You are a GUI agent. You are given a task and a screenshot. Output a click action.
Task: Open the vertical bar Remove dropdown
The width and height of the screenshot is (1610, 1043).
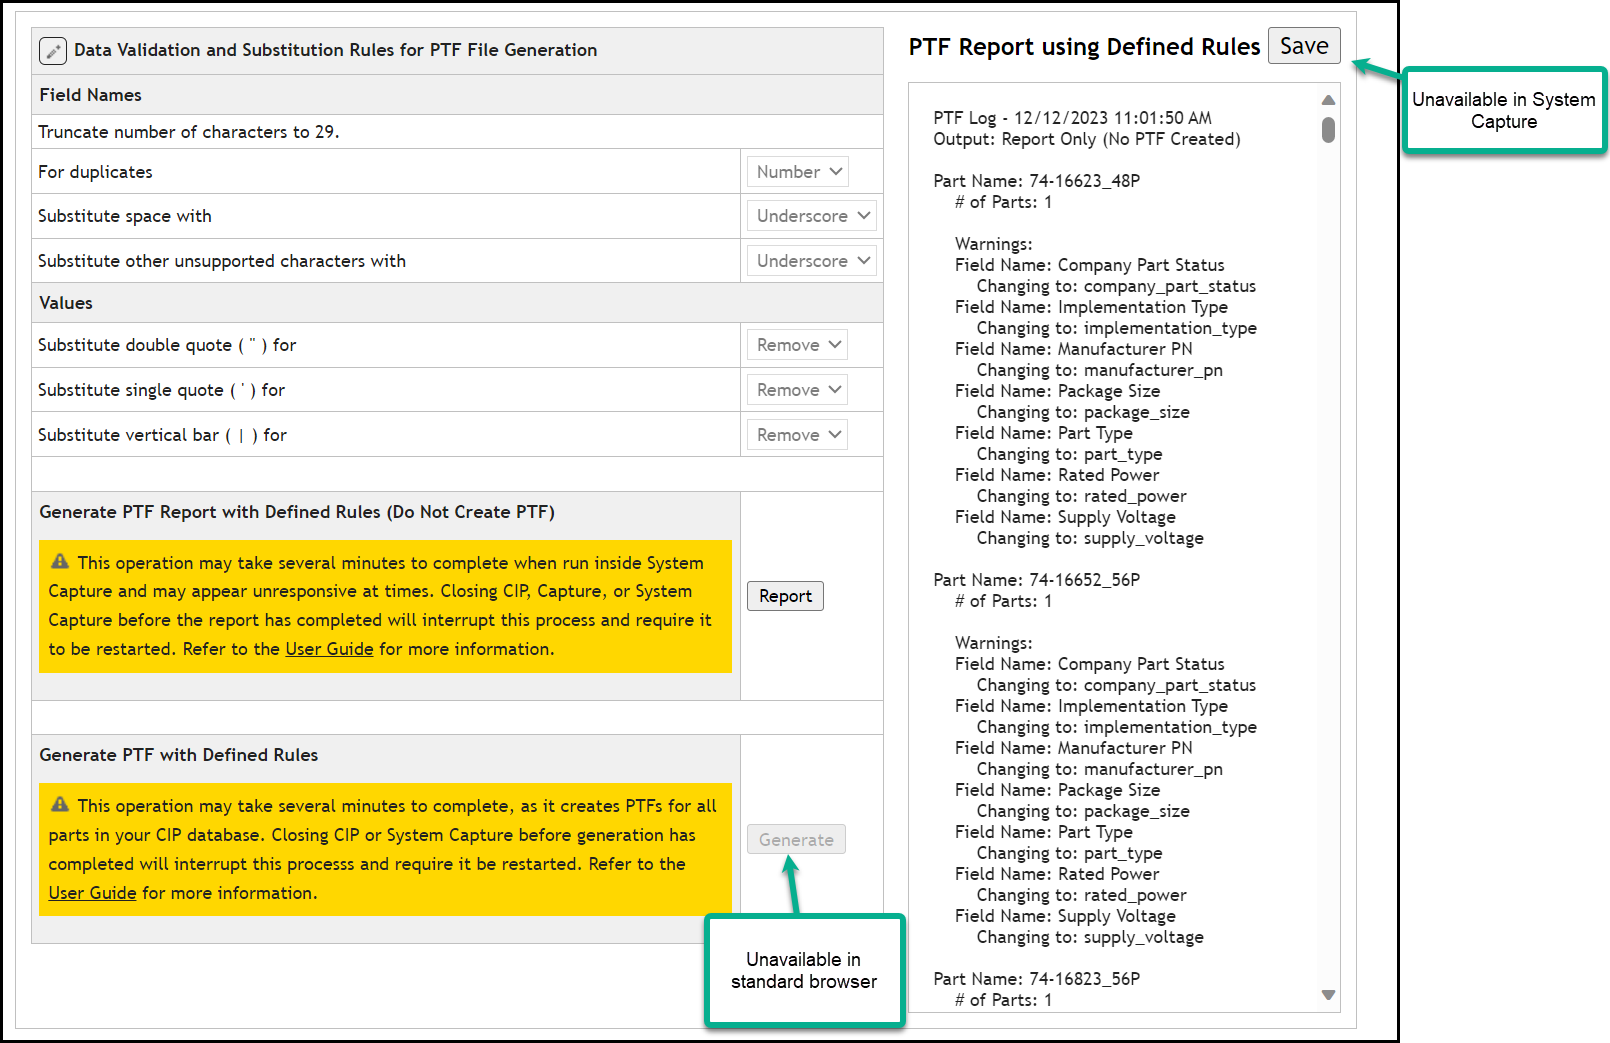[796, 434]
